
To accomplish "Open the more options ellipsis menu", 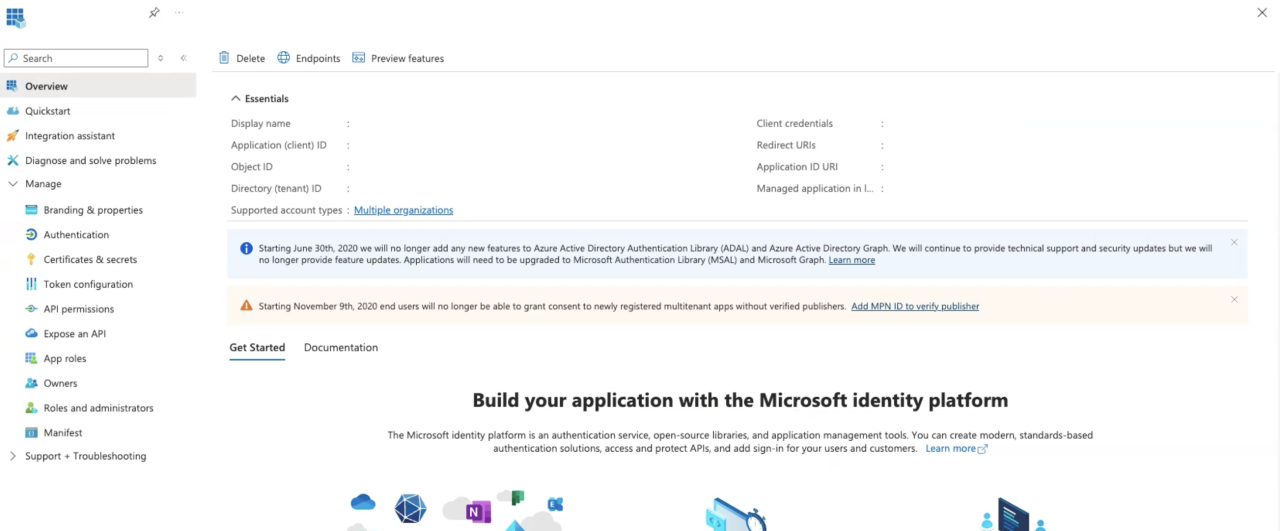I will [179, 13].
